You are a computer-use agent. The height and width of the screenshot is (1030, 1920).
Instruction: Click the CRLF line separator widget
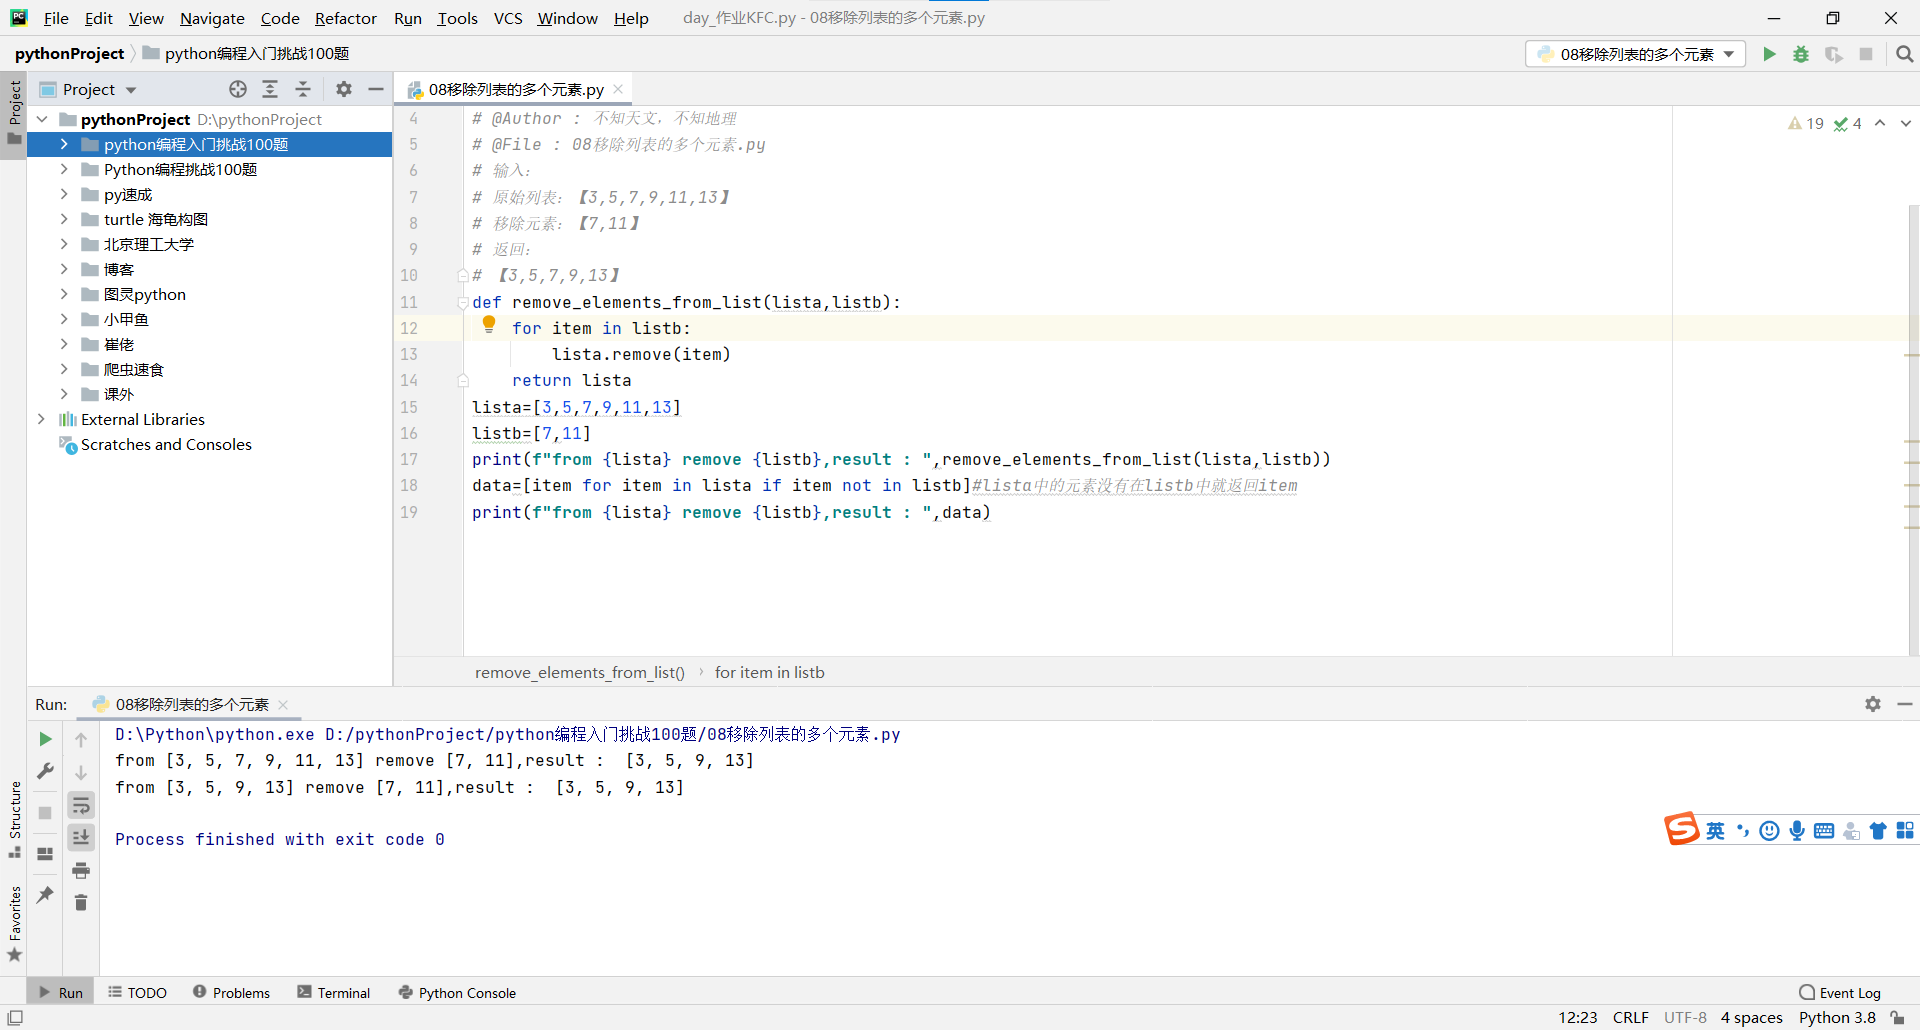click(1630, 1017)
